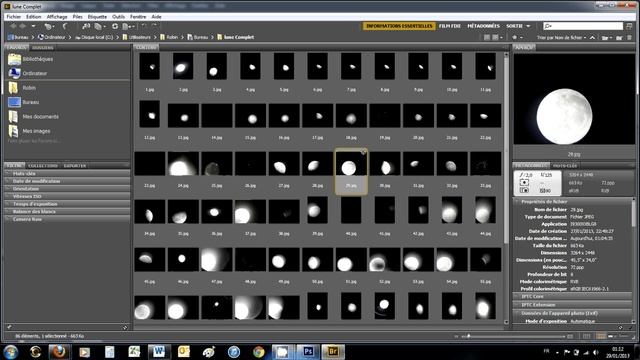640x360 pixels.
Task: Switch to Film Fixe workspace
Action: pos(449,26)
